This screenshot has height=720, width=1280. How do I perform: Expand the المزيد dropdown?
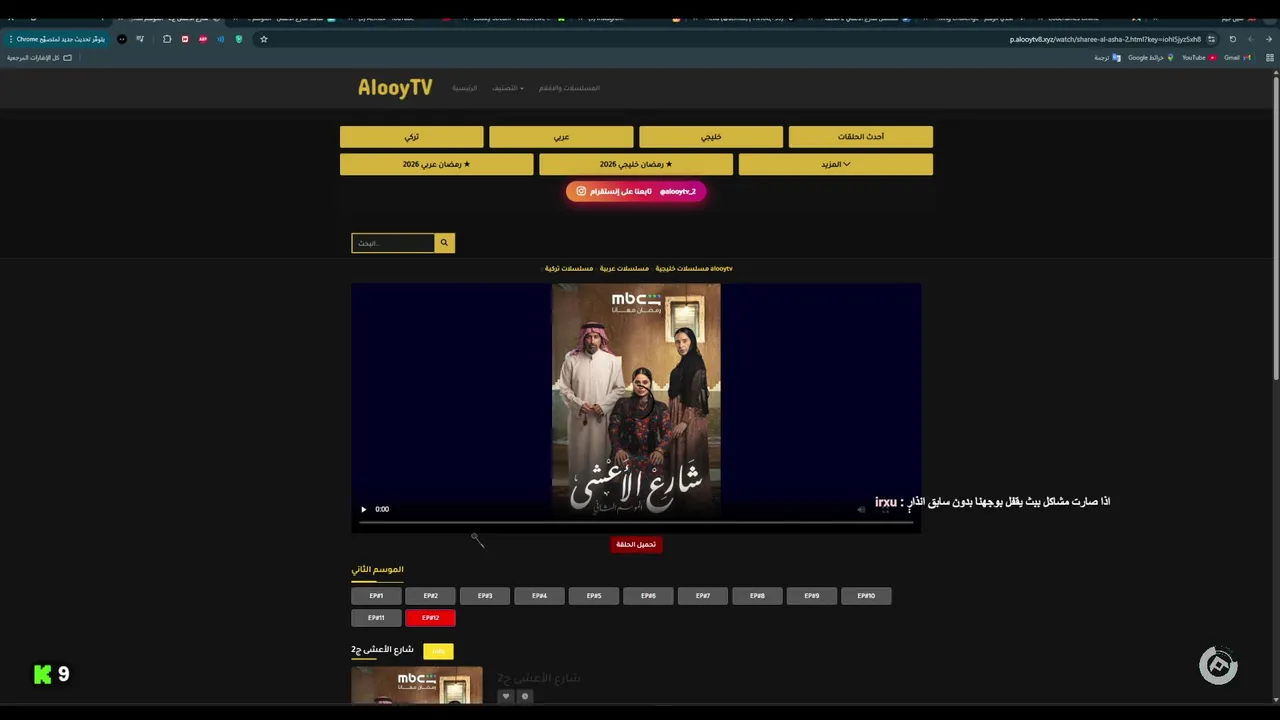[836, 164]
